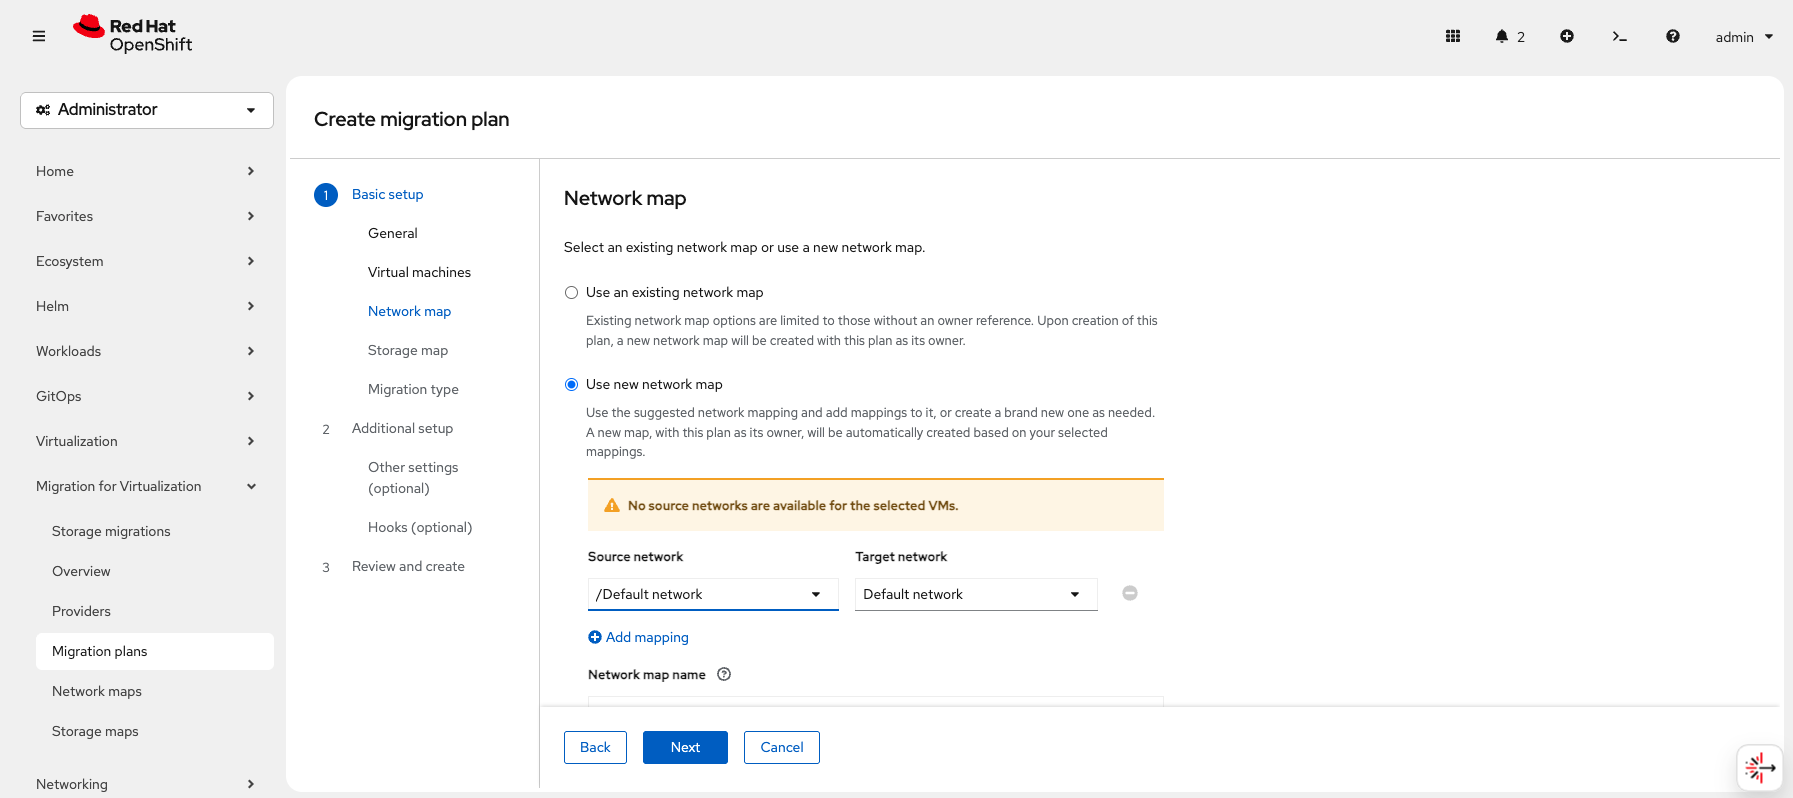Open the Target network dropdown

pos(975,594)
